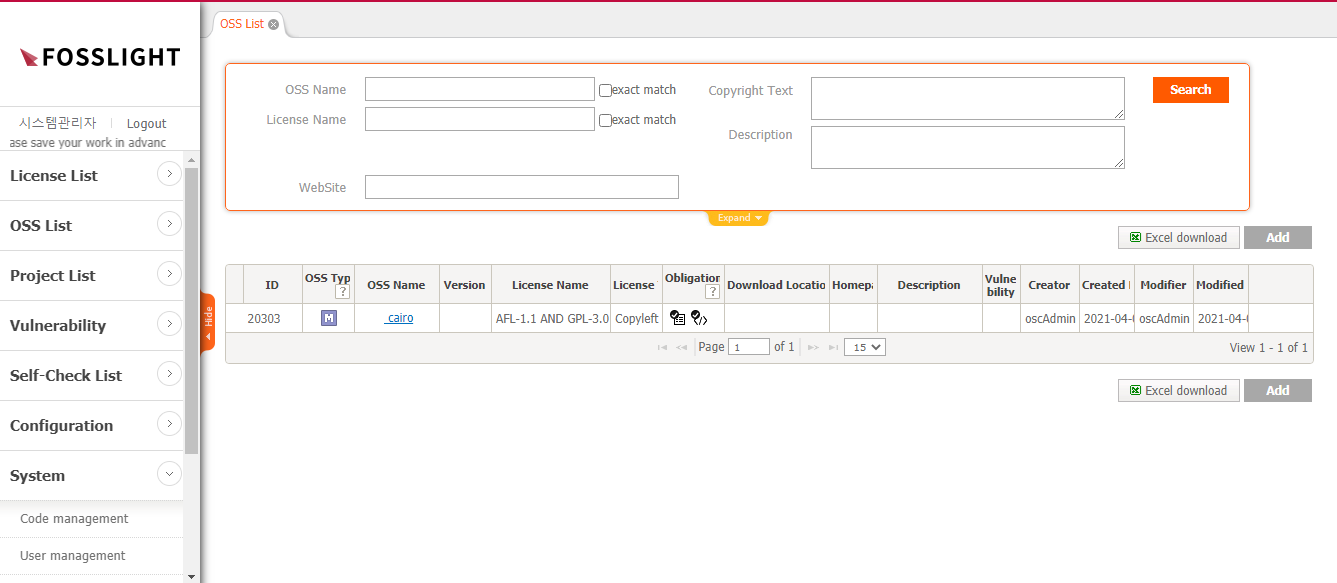Expand the Project List menu arrow
This screenshot has width=1337, height=583.
pos(169,274)
